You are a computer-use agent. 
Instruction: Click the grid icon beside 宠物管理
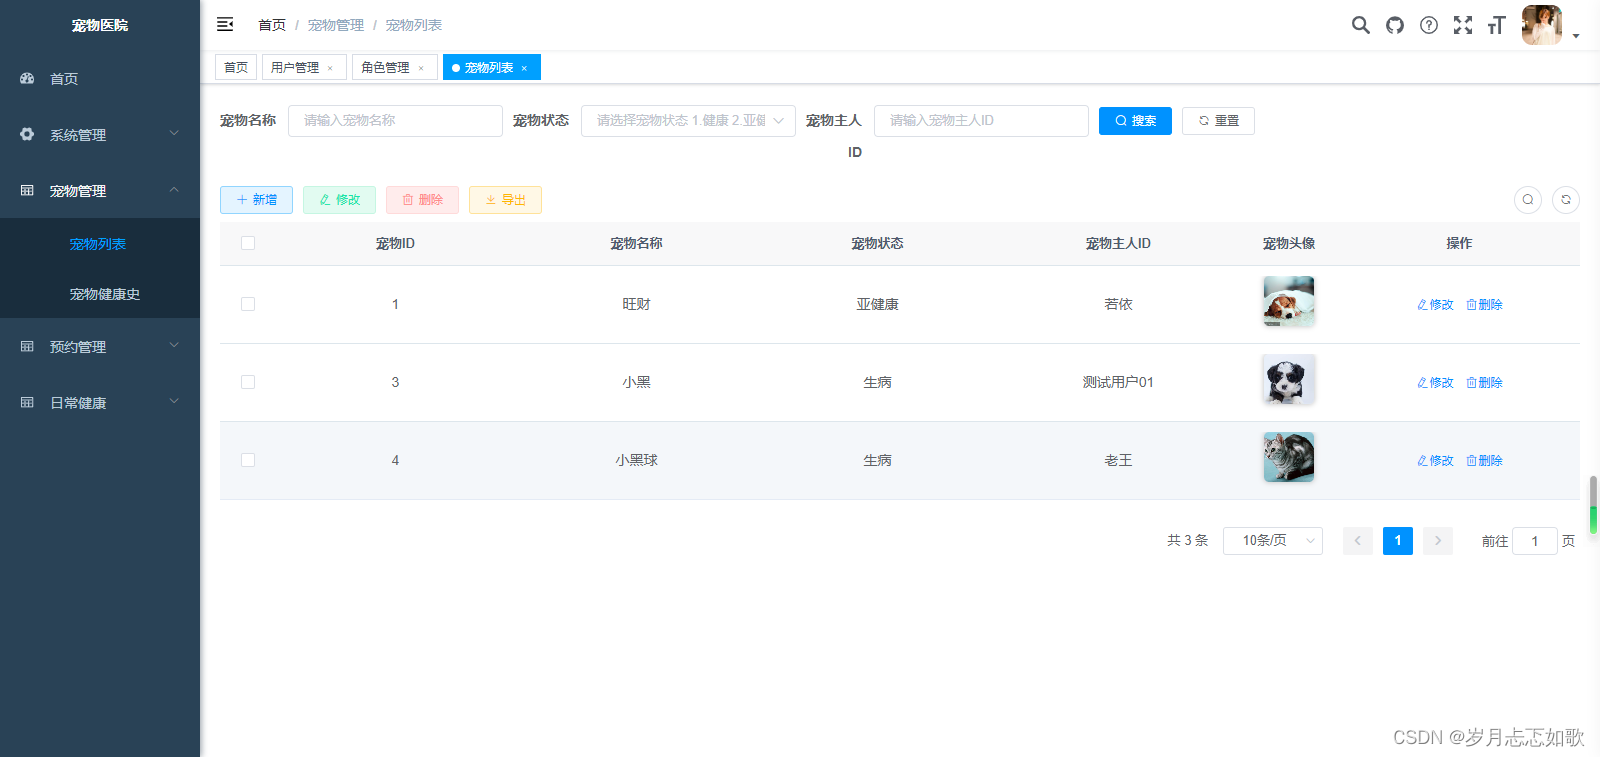(x=27, y=190)
